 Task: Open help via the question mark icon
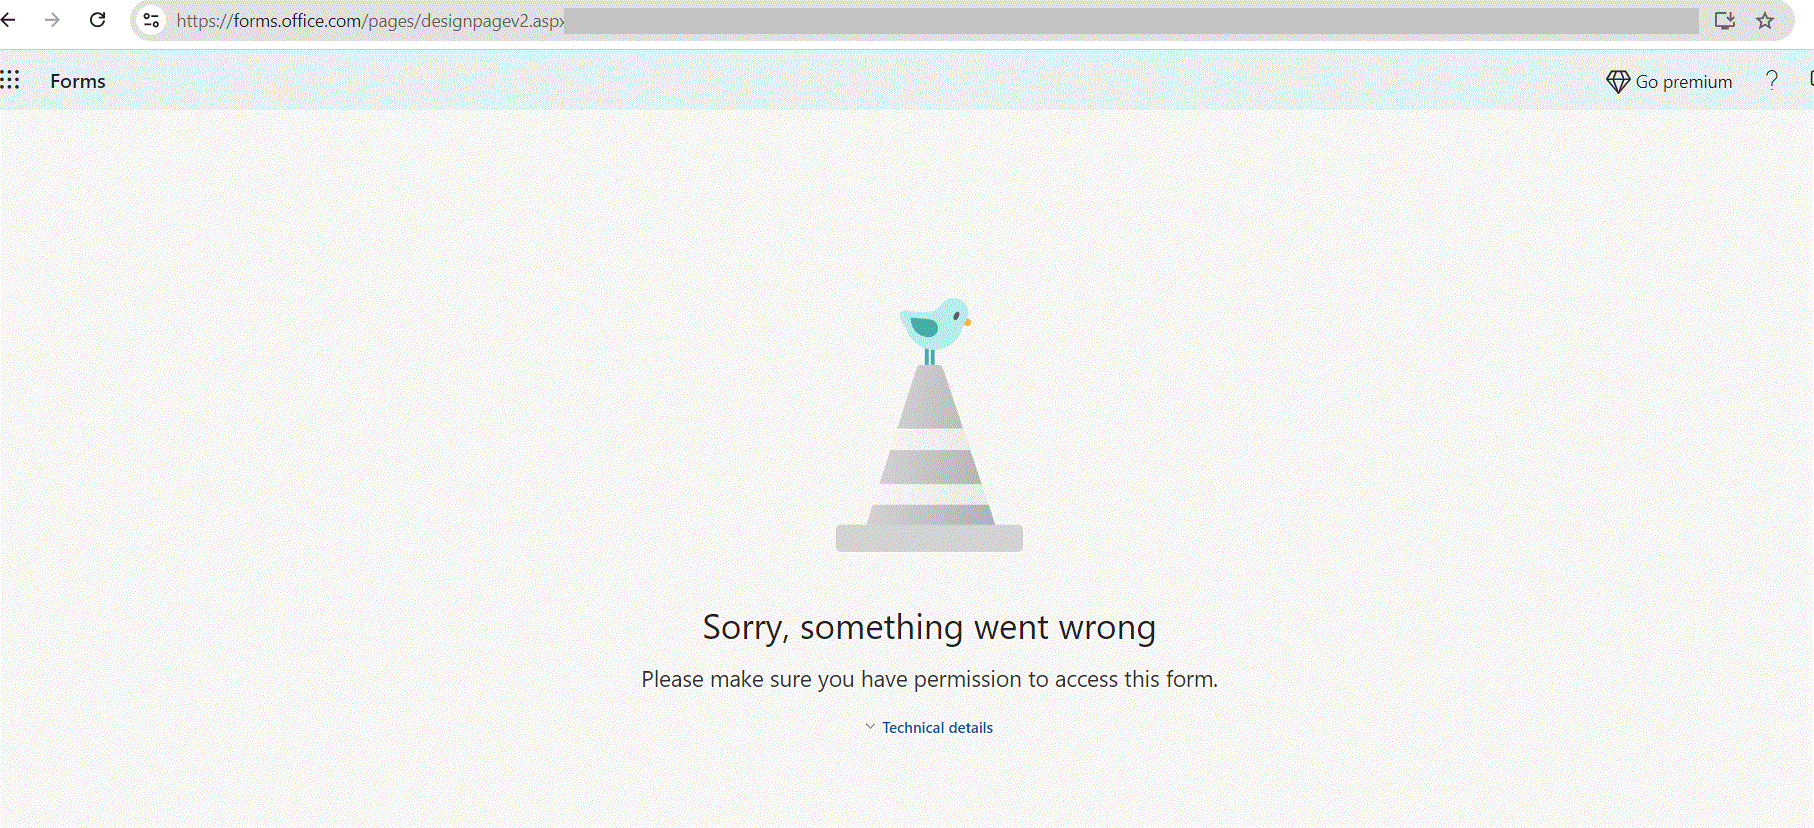[x=1772, y=80]
